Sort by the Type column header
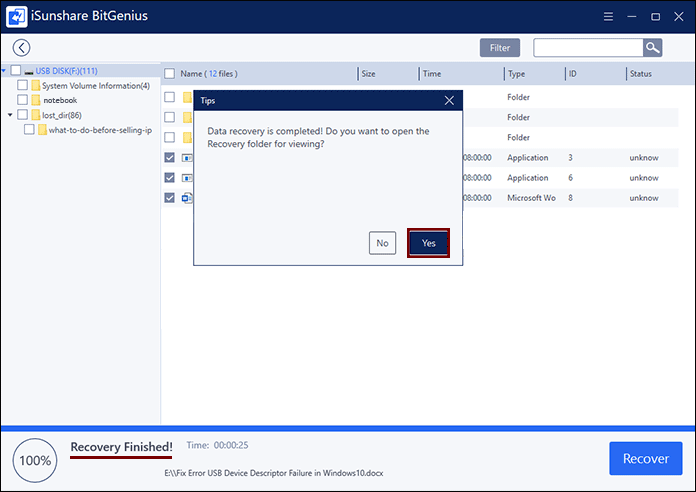Image resolution: width=696 pixels, height=492 pixels. [516, 74]
